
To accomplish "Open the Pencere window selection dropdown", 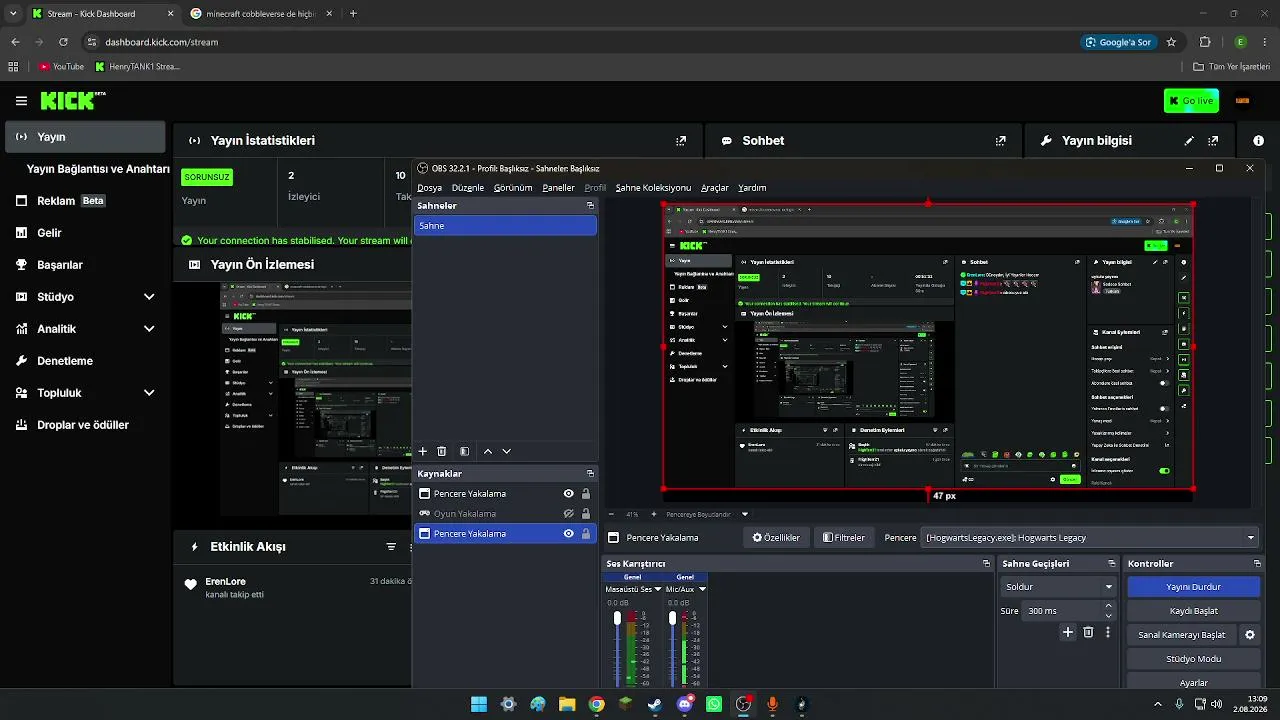I will (1090, 538).
